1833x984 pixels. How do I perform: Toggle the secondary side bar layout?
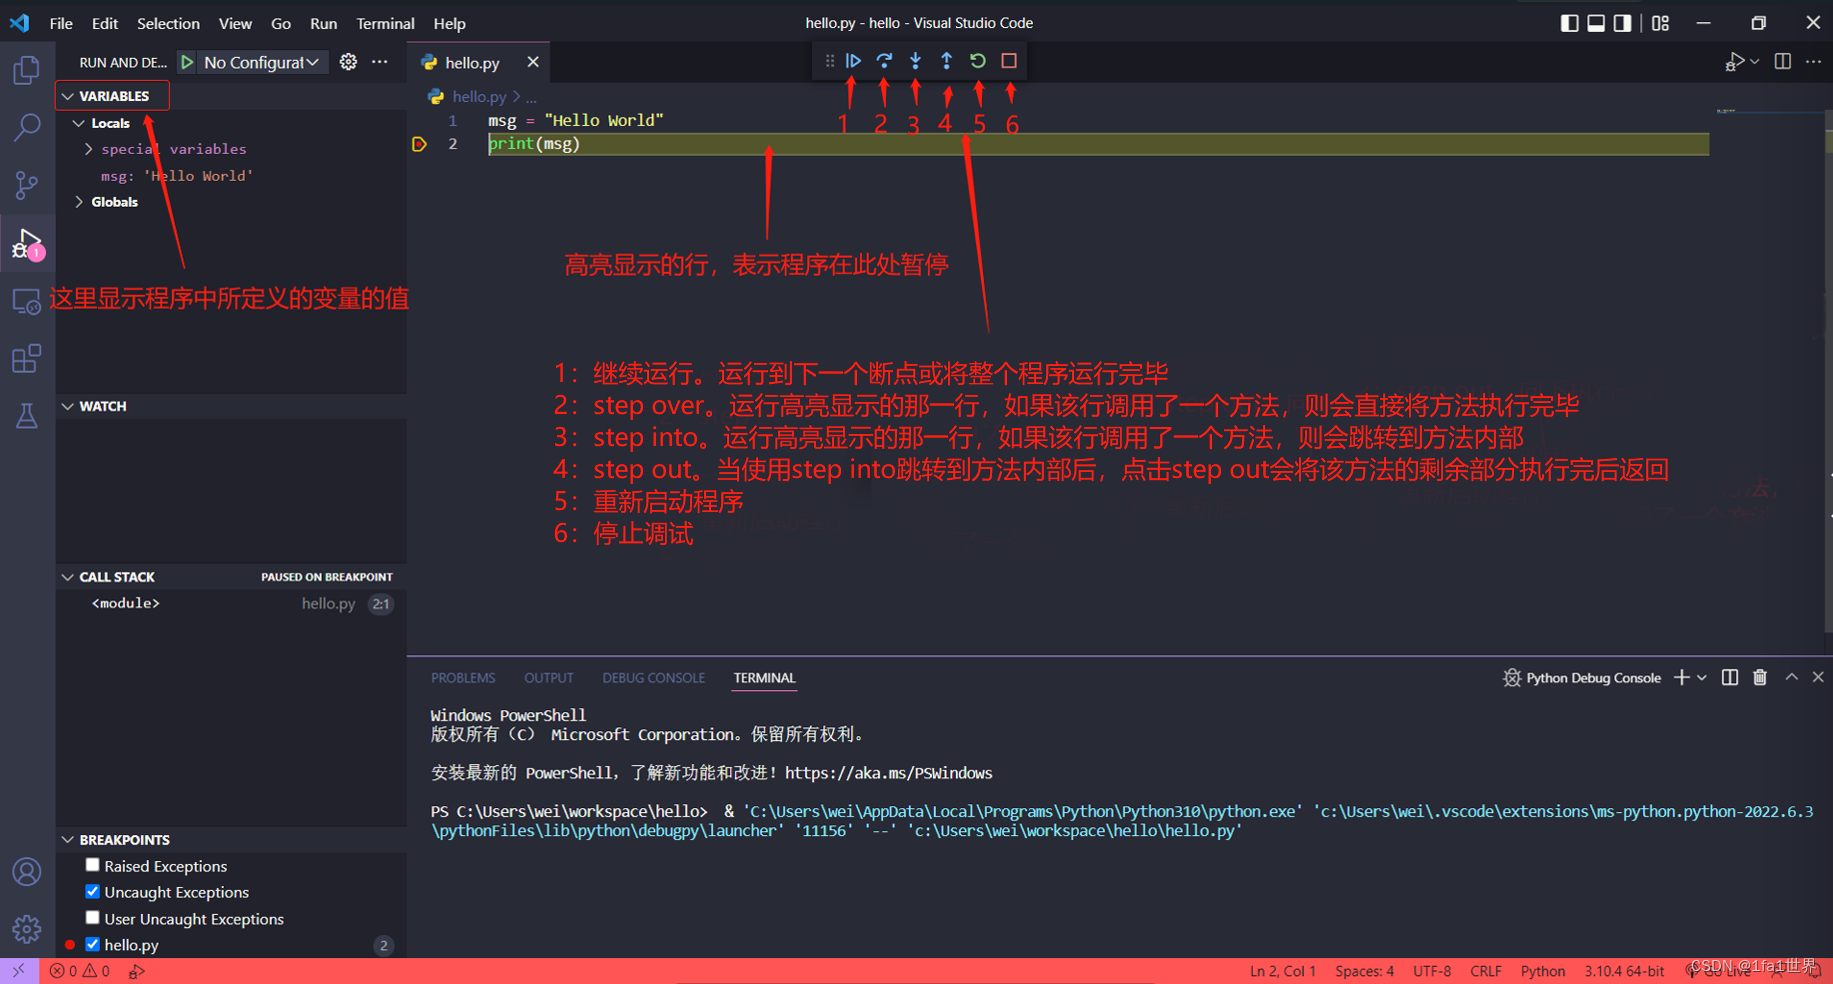click(x=1622, y=23)
